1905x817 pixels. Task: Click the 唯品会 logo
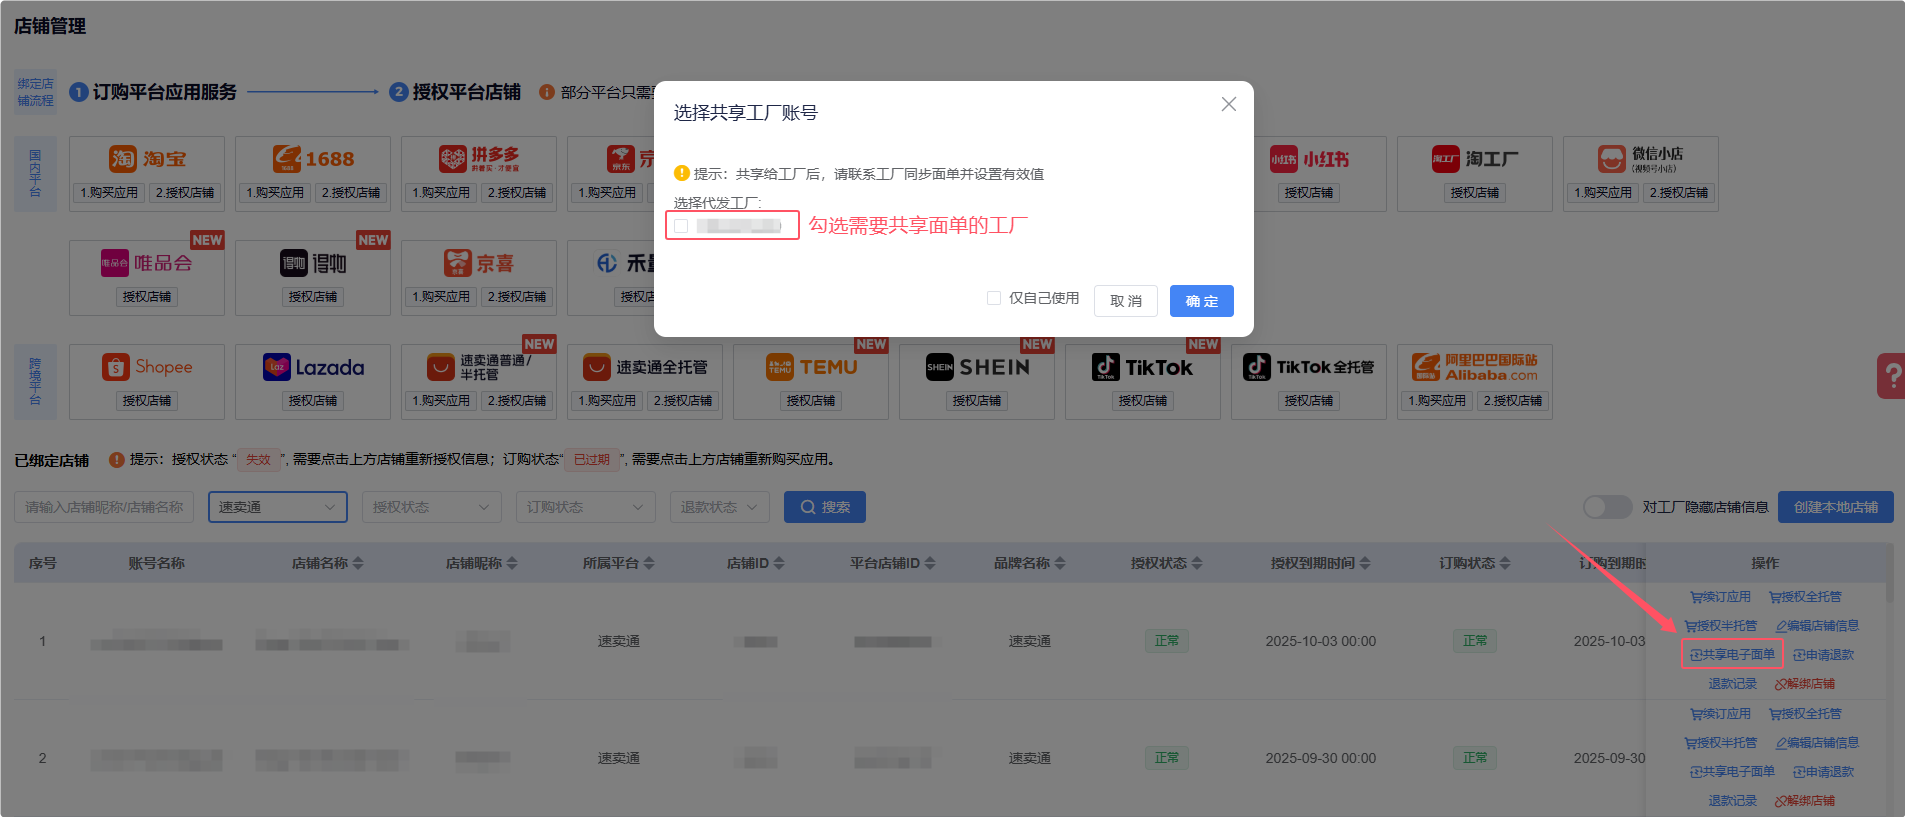[x=147, y=263]
